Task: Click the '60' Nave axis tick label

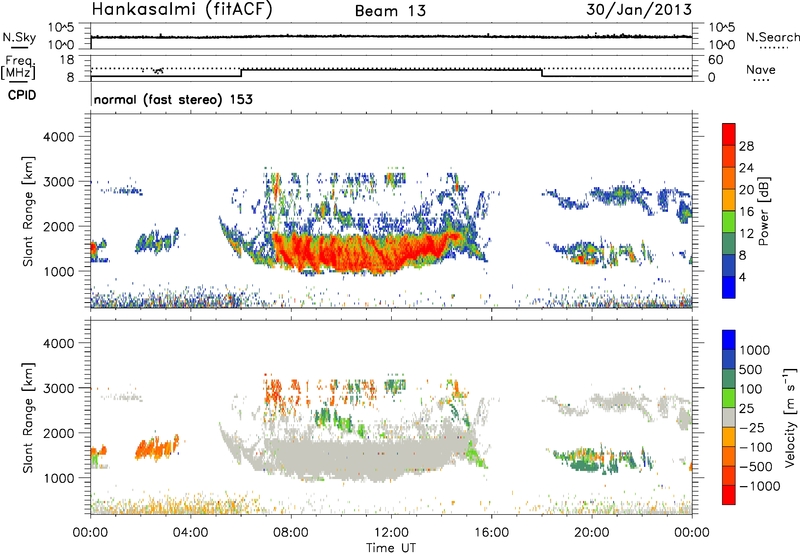Action: click(715, 60)
